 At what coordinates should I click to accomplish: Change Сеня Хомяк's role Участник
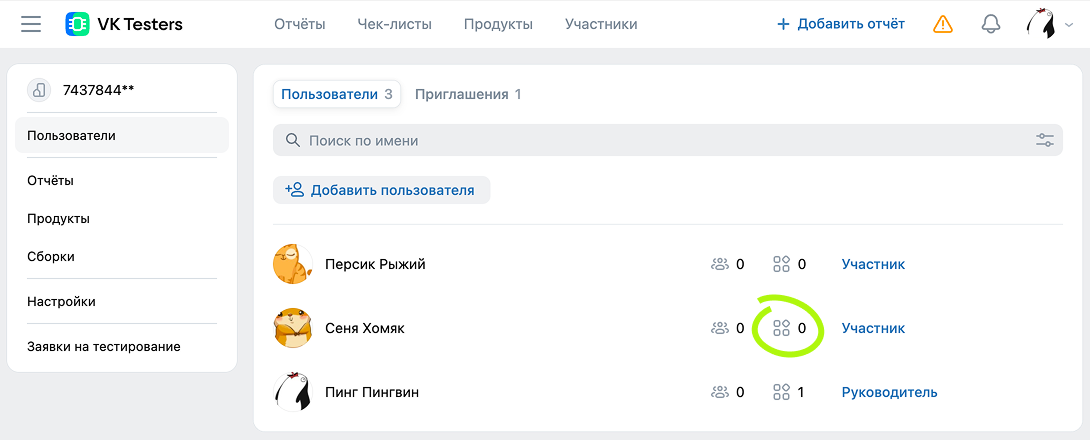click(x=873, y=328)
